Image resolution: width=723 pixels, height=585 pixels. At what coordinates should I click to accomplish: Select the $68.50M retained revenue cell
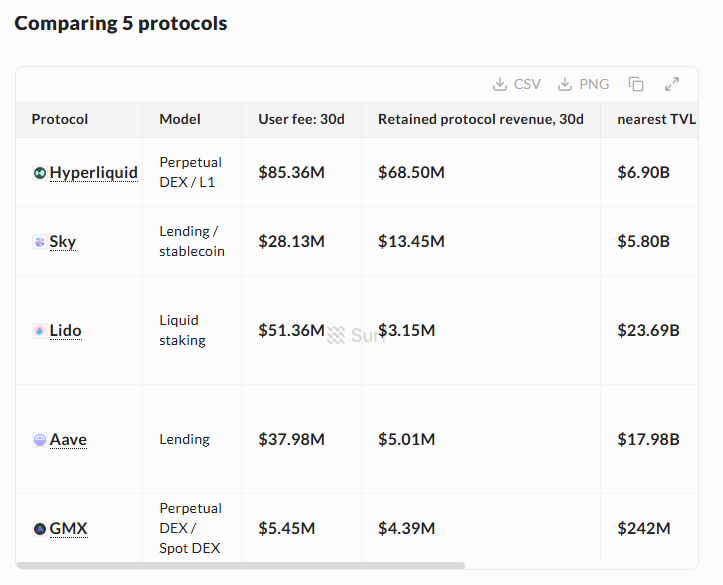(481, 172)
